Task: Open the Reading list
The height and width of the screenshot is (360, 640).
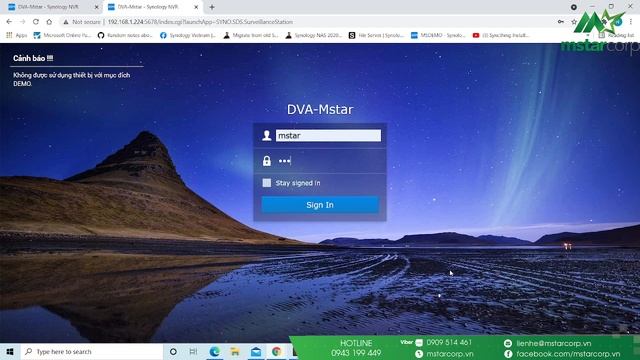Action: [x=616, y=36]
